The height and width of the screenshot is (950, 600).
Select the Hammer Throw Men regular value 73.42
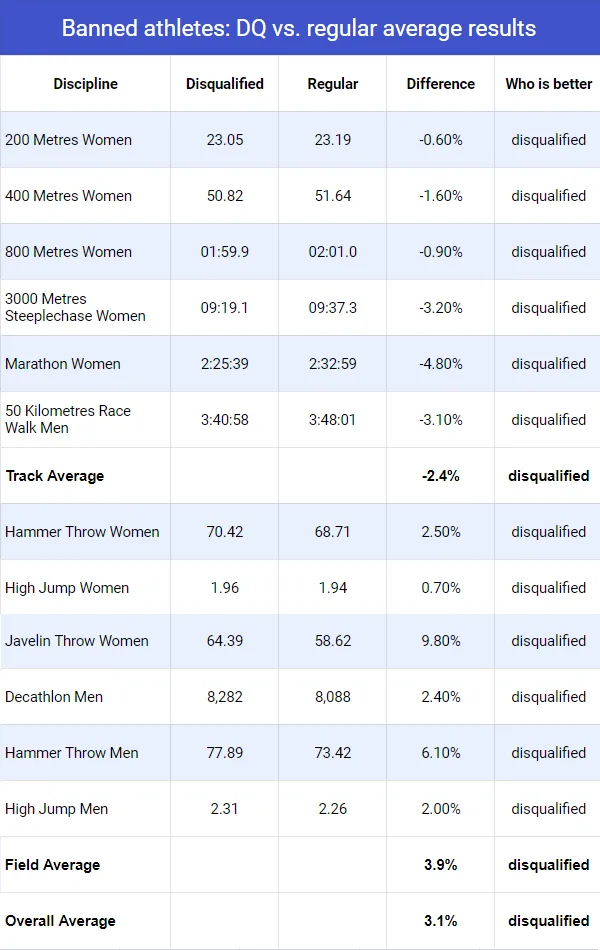click(333, 753)
